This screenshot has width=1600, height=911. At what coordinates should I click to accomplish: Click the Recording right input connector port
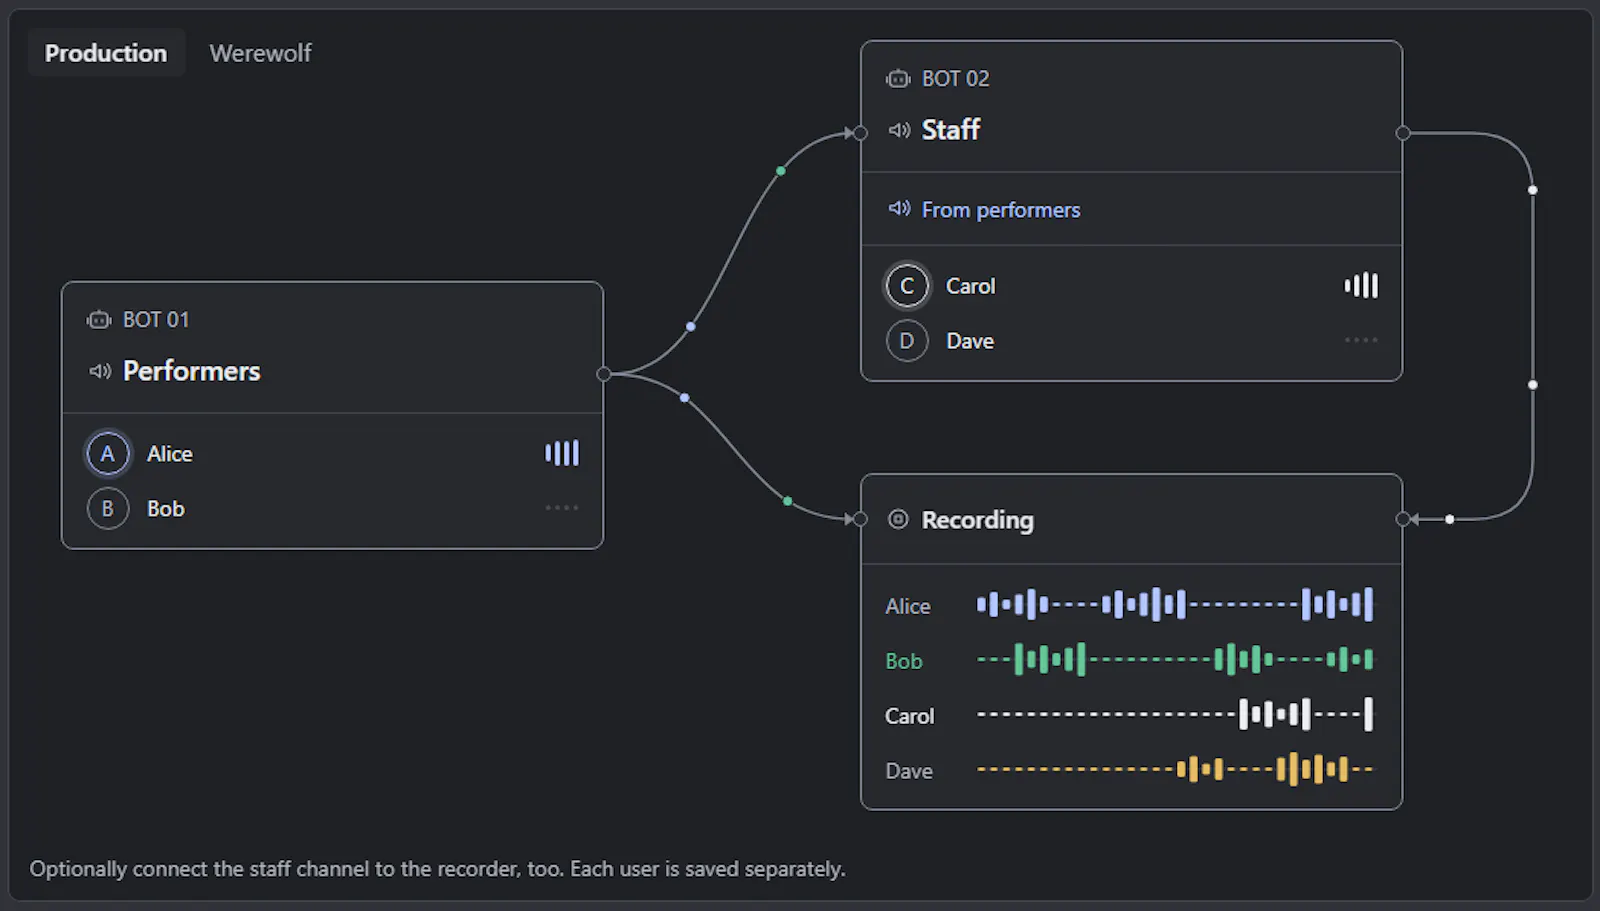point(1403,519)
